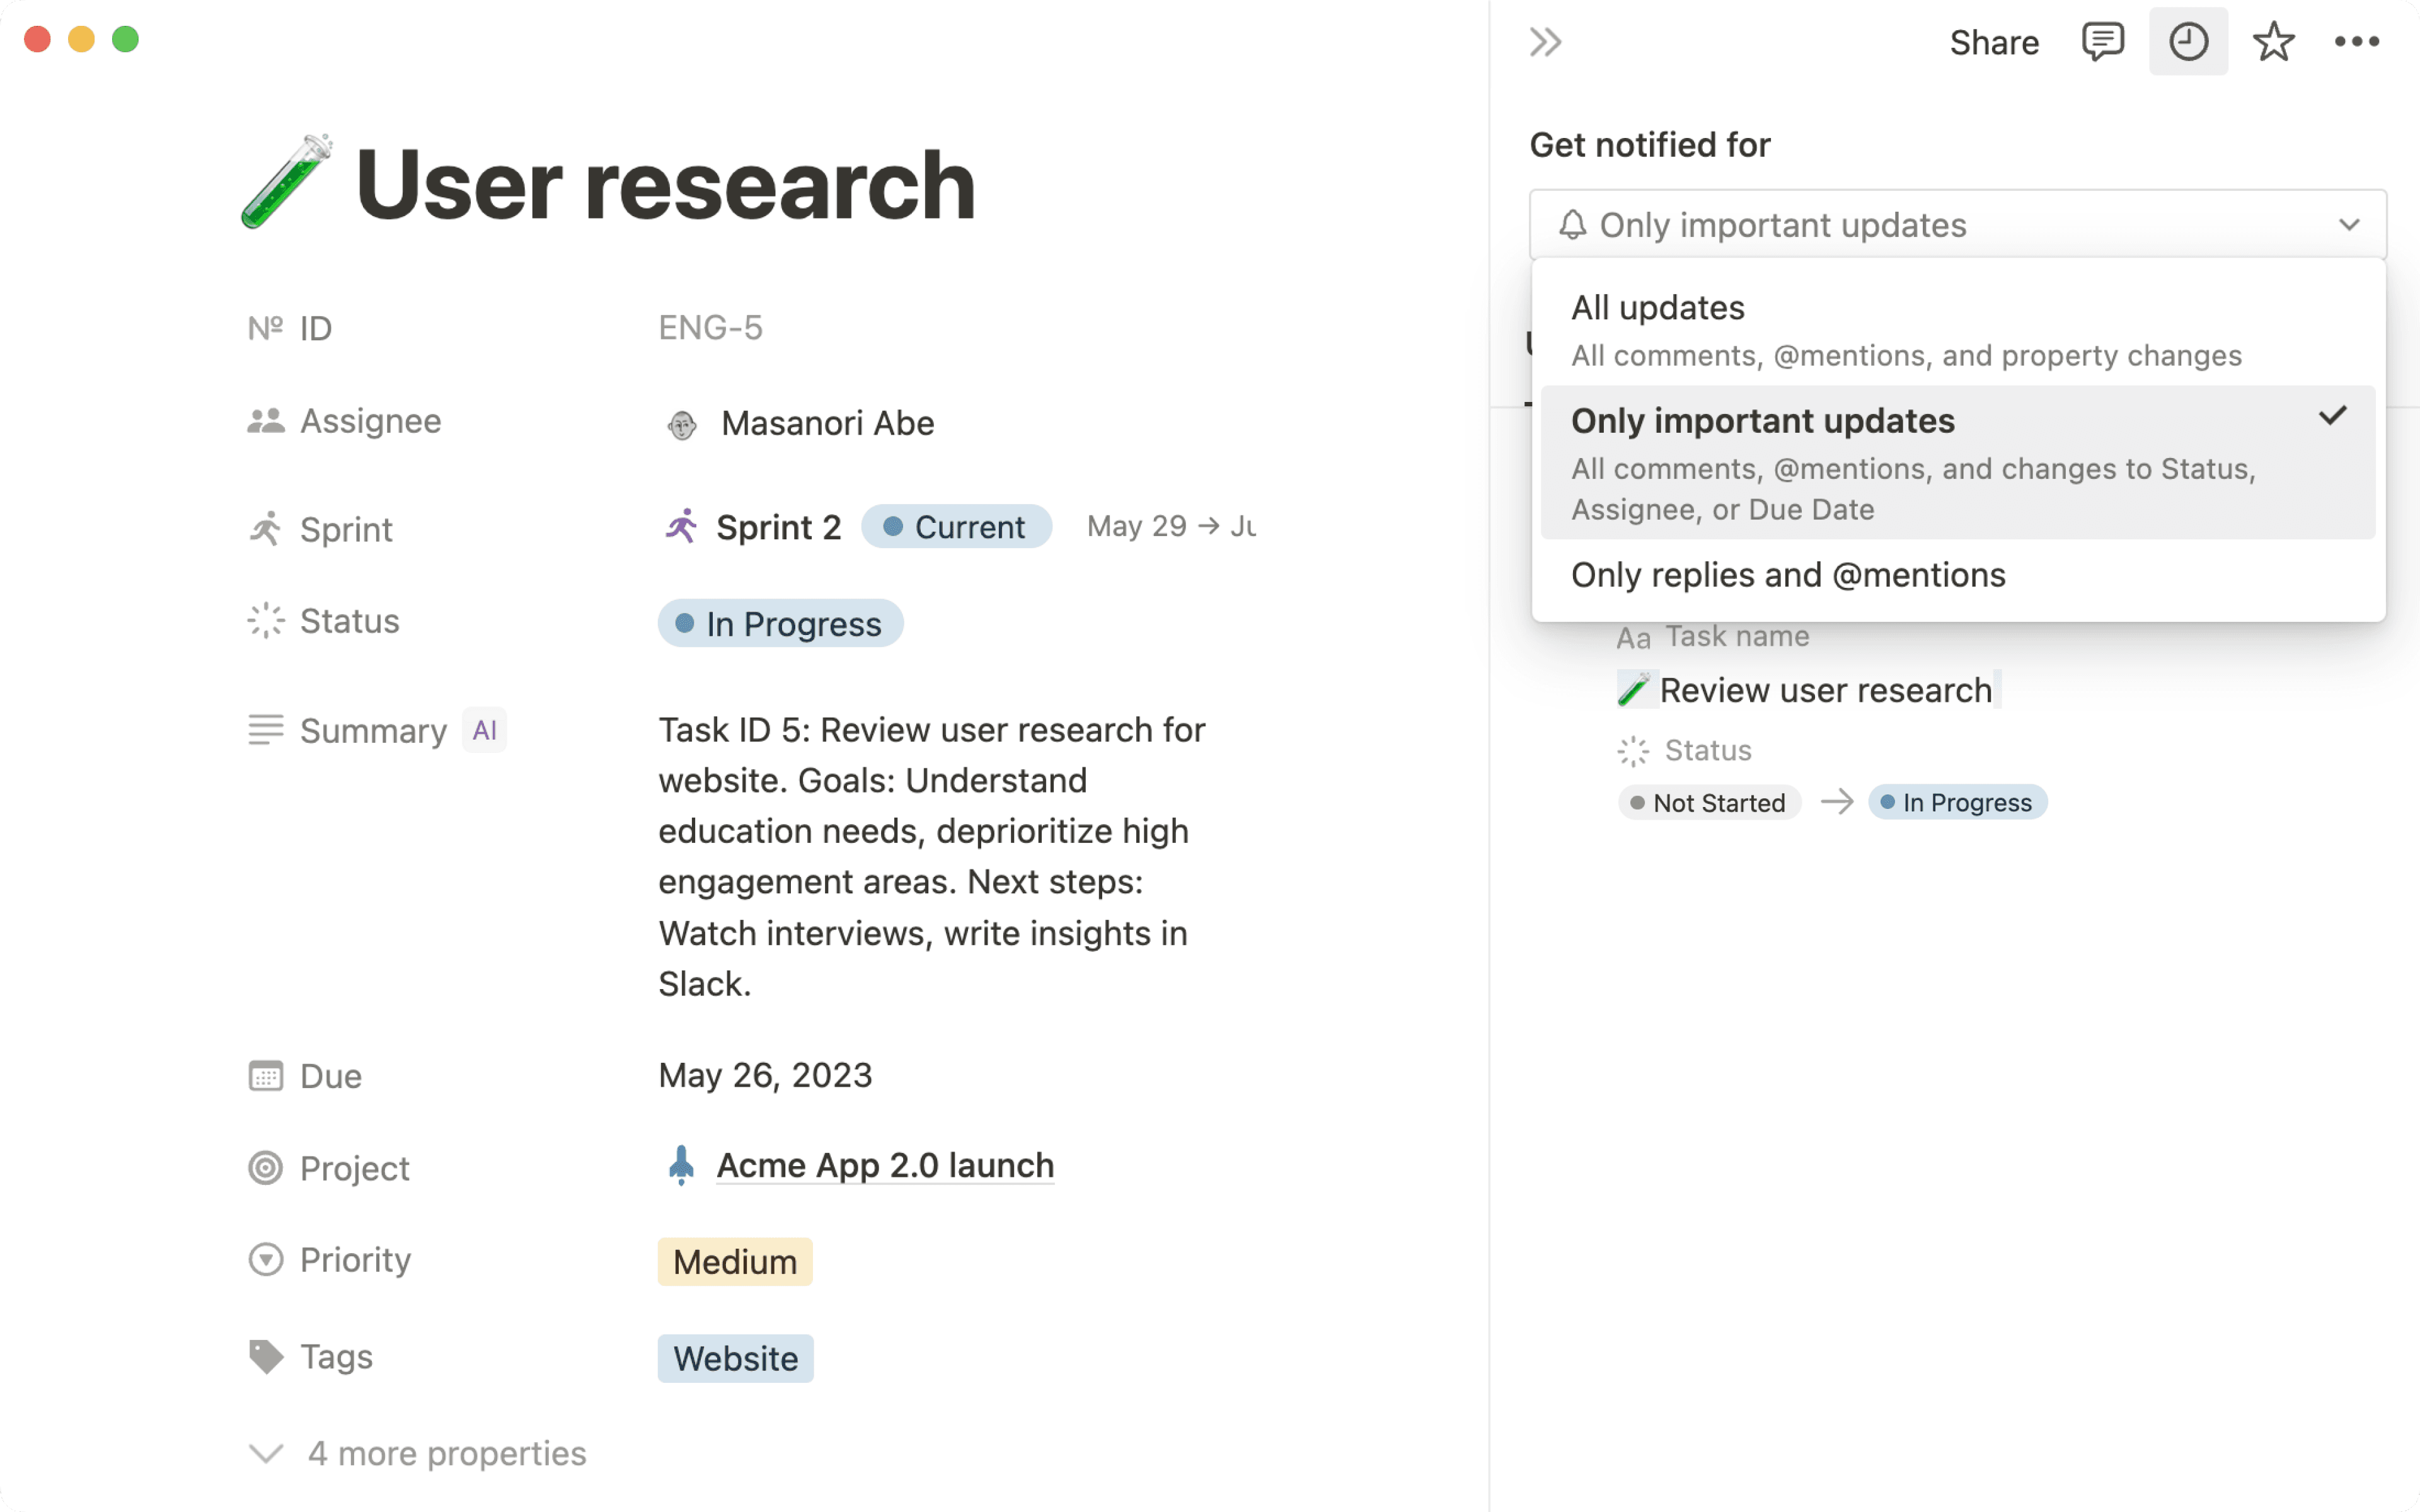
Task: Click the Sprint running-person property icon
Action: 266,528
